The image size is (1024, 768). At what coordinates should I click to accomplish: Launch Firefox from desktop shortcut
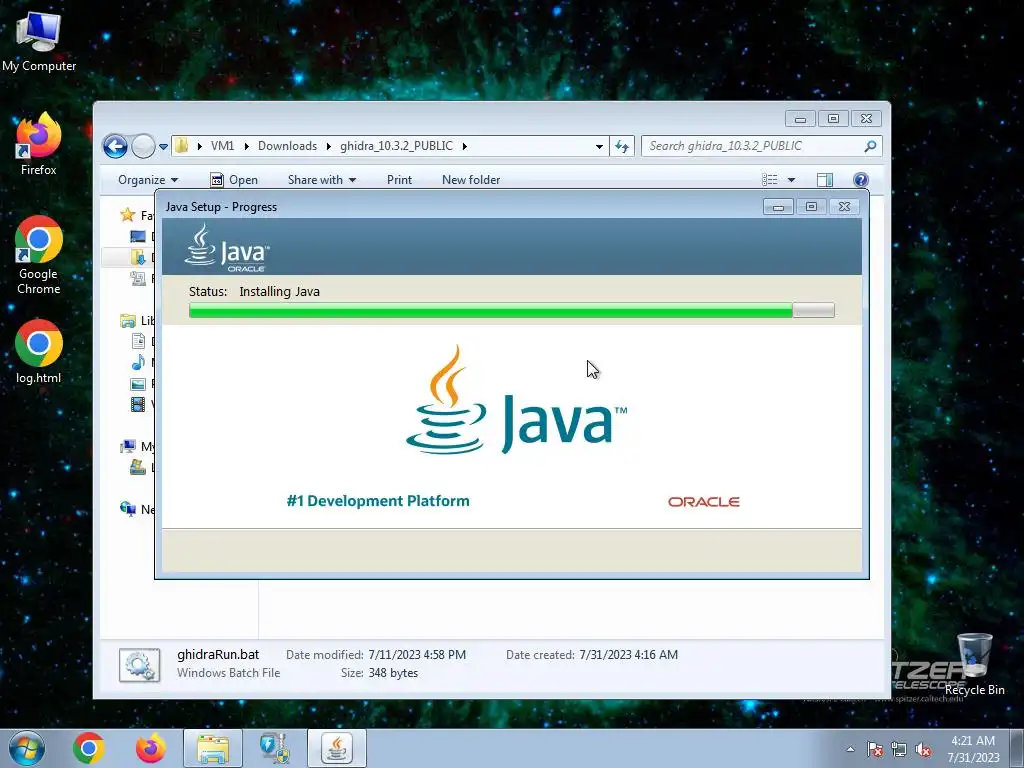tap(39, 144)
